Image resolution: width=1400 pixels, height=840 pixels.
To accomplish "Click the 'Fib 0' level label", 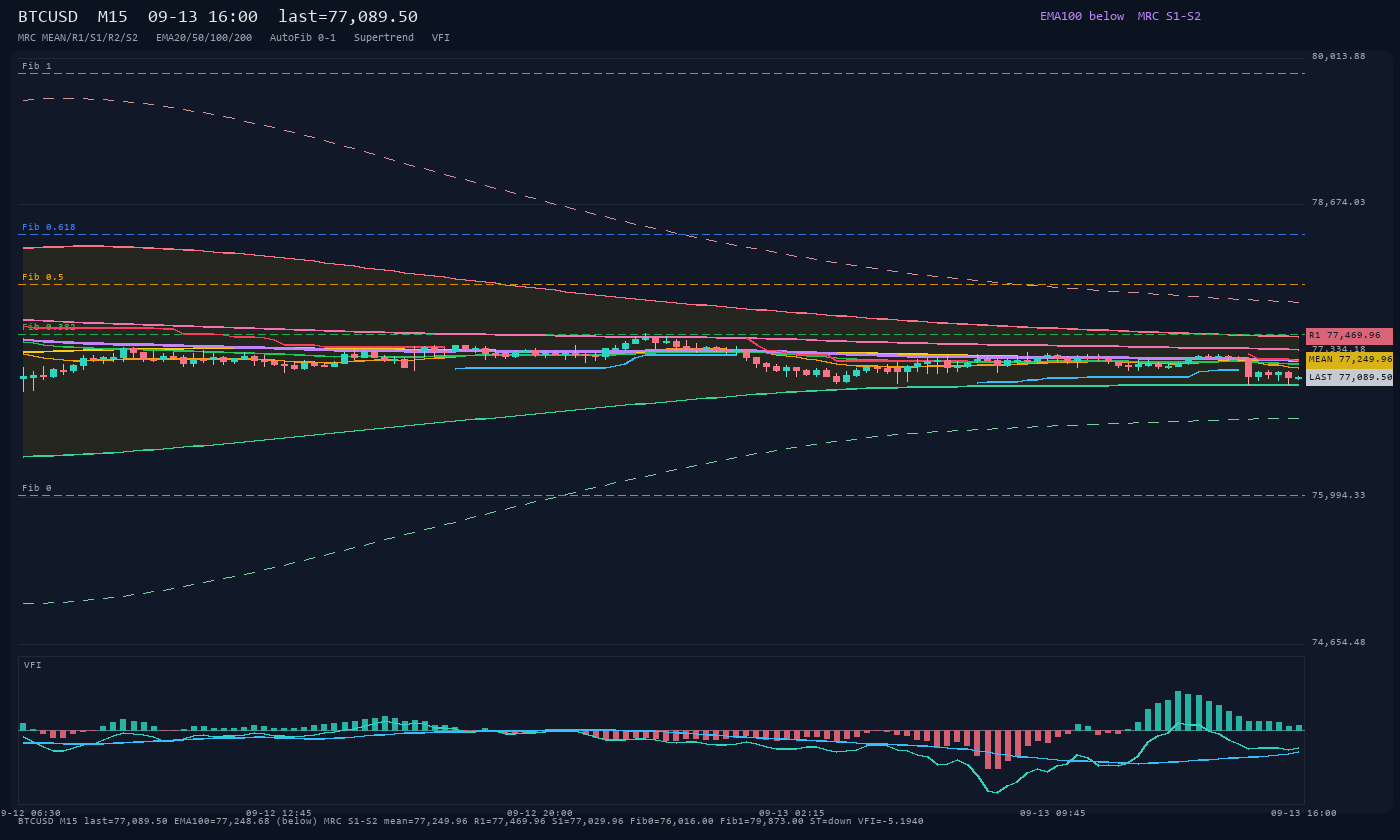I will (37, 488).
